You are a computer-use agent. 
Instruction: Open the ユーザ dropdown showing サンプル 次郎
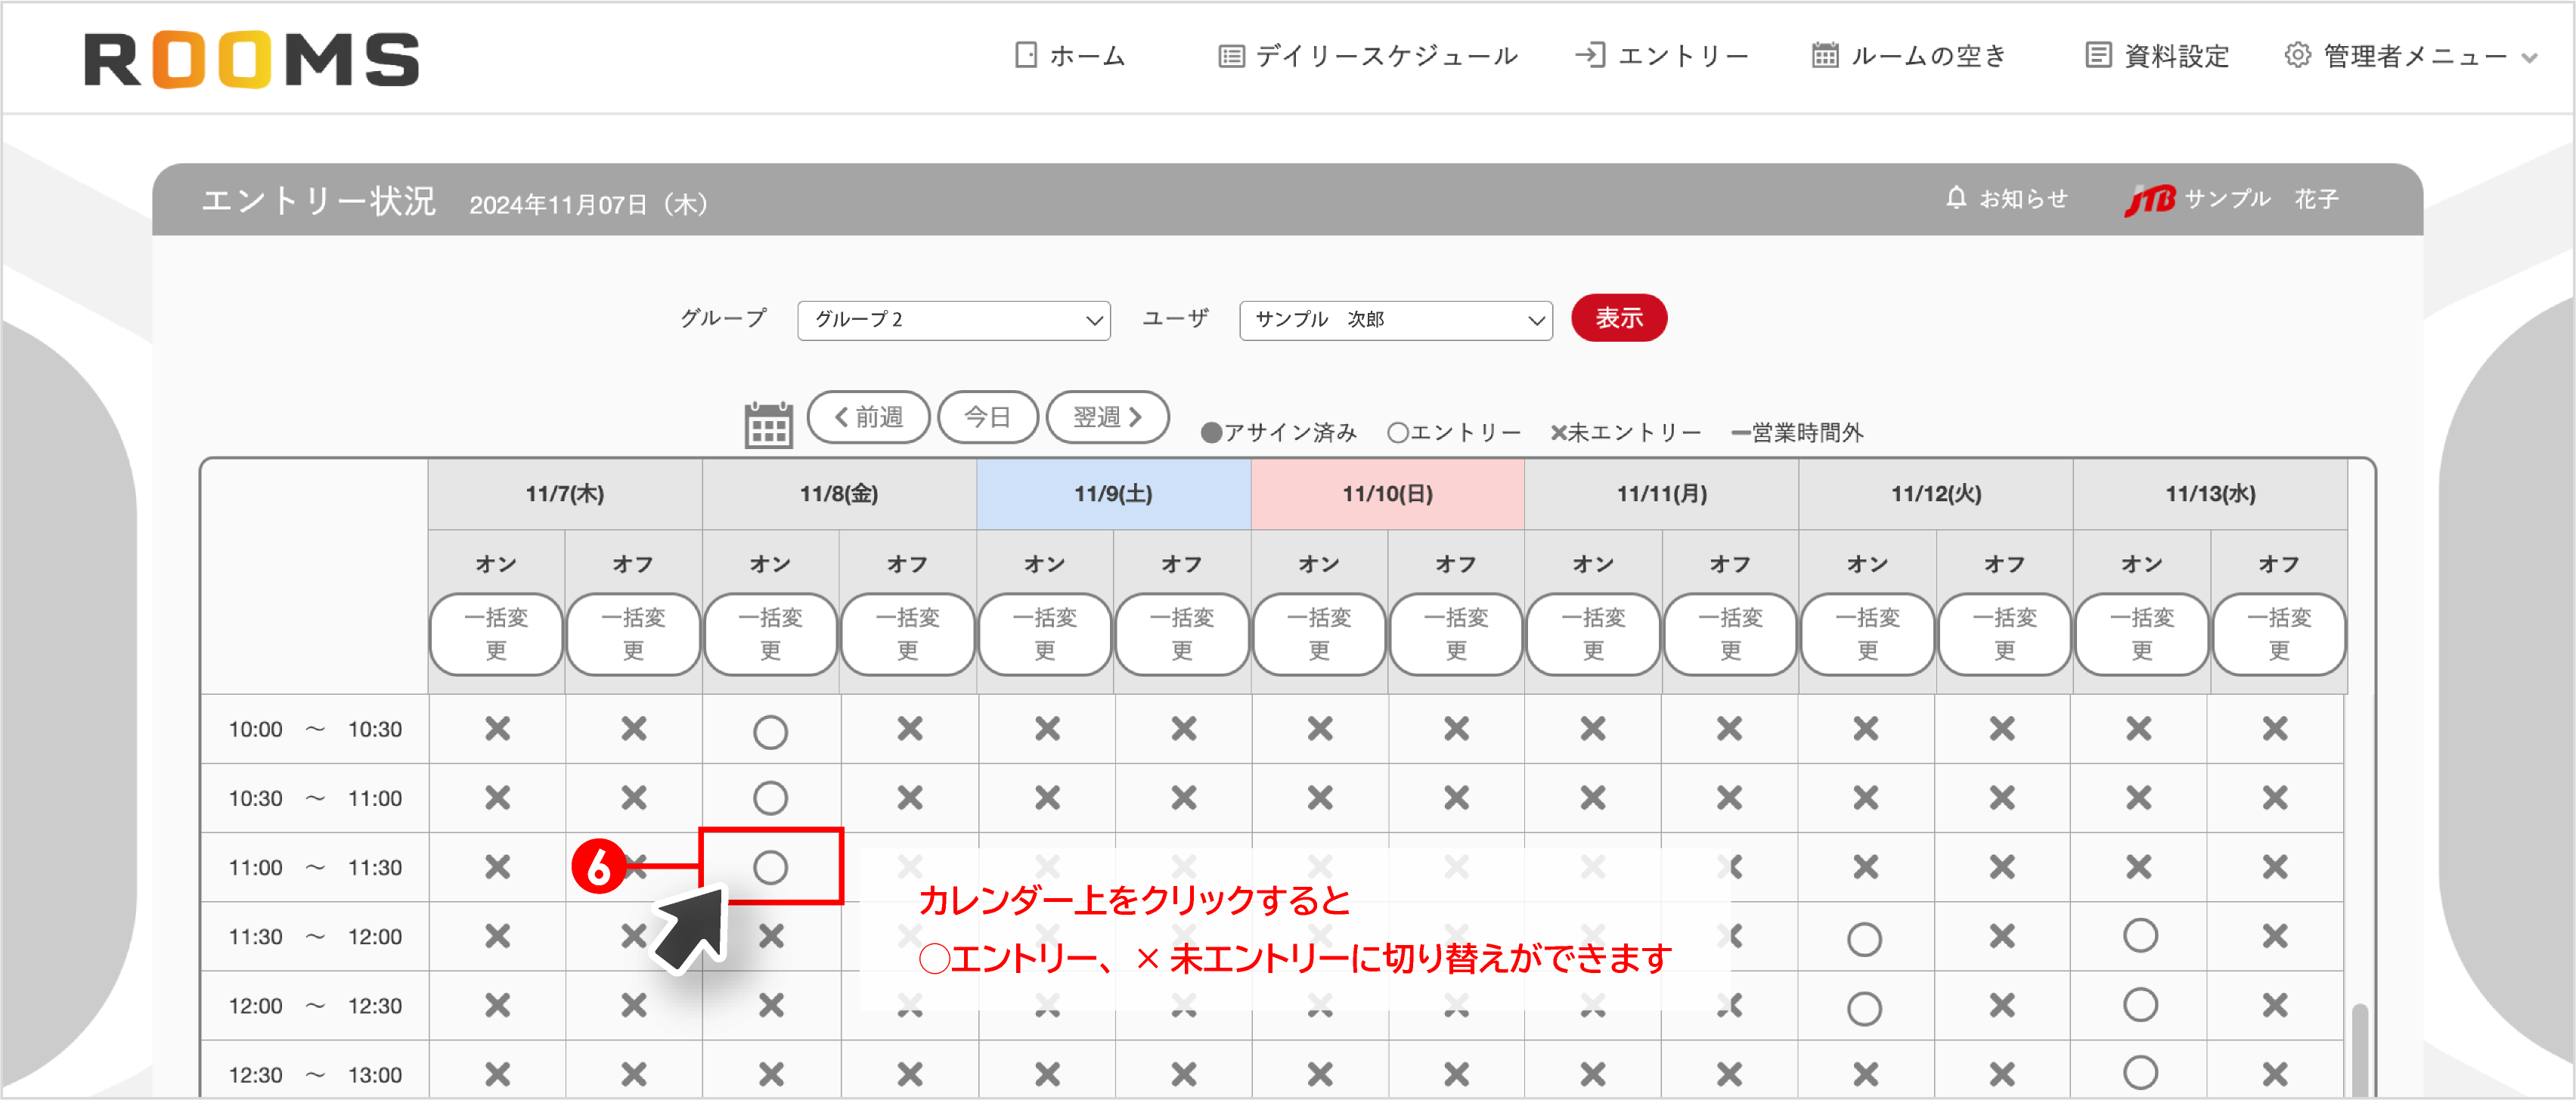point(1394,320)
